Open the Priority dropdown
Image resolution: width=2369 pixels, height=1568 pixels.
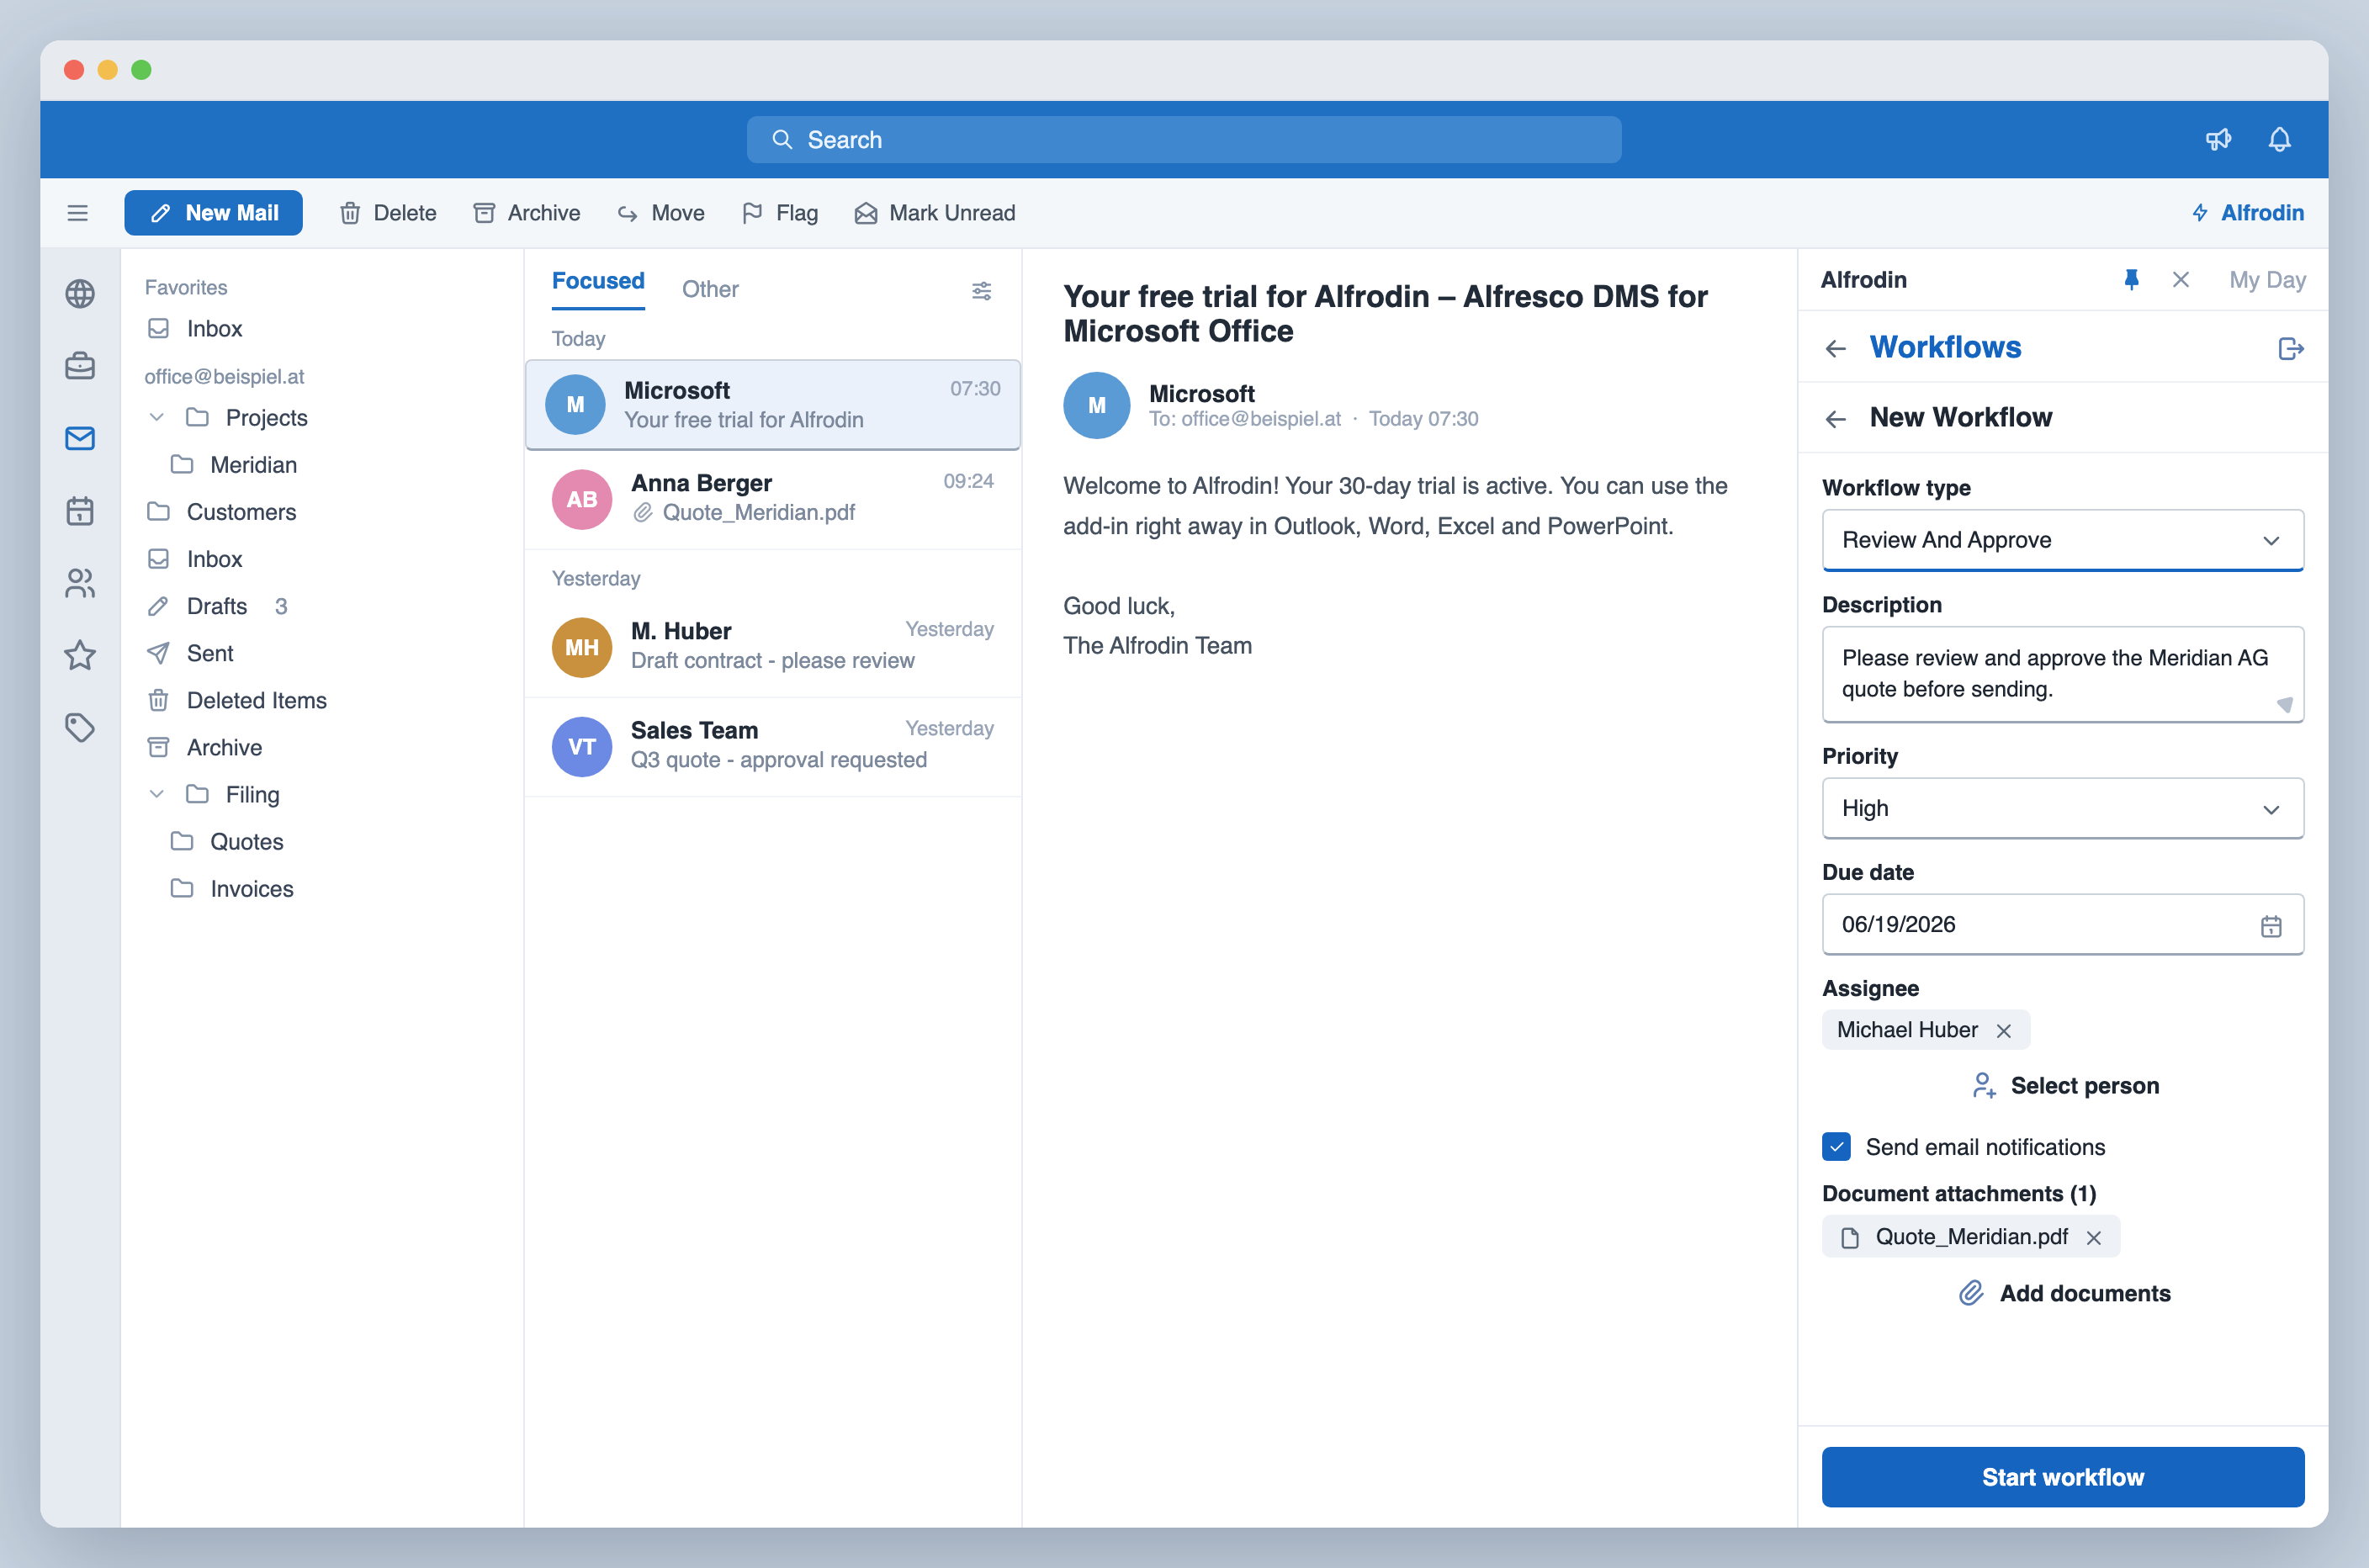[2063, 808]
